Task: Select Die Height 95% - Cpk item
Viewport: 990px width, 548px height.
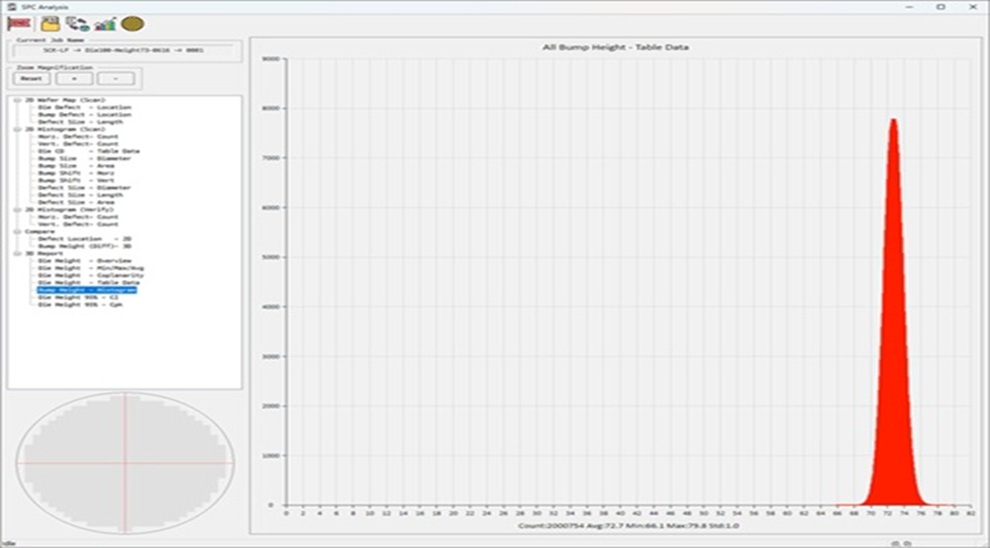Action: tap(80, 304)
